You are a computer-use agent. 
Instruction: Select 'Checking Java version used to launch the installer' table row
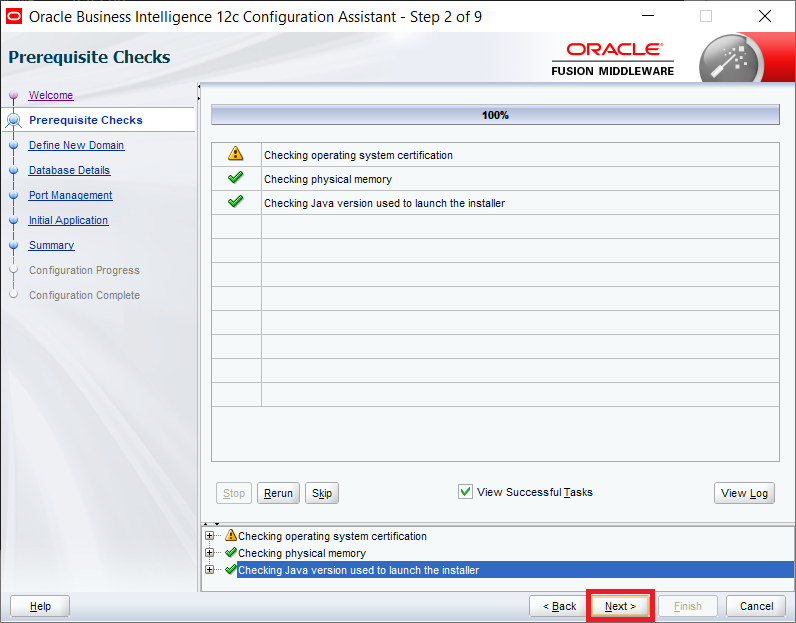[x=495, y=203]
